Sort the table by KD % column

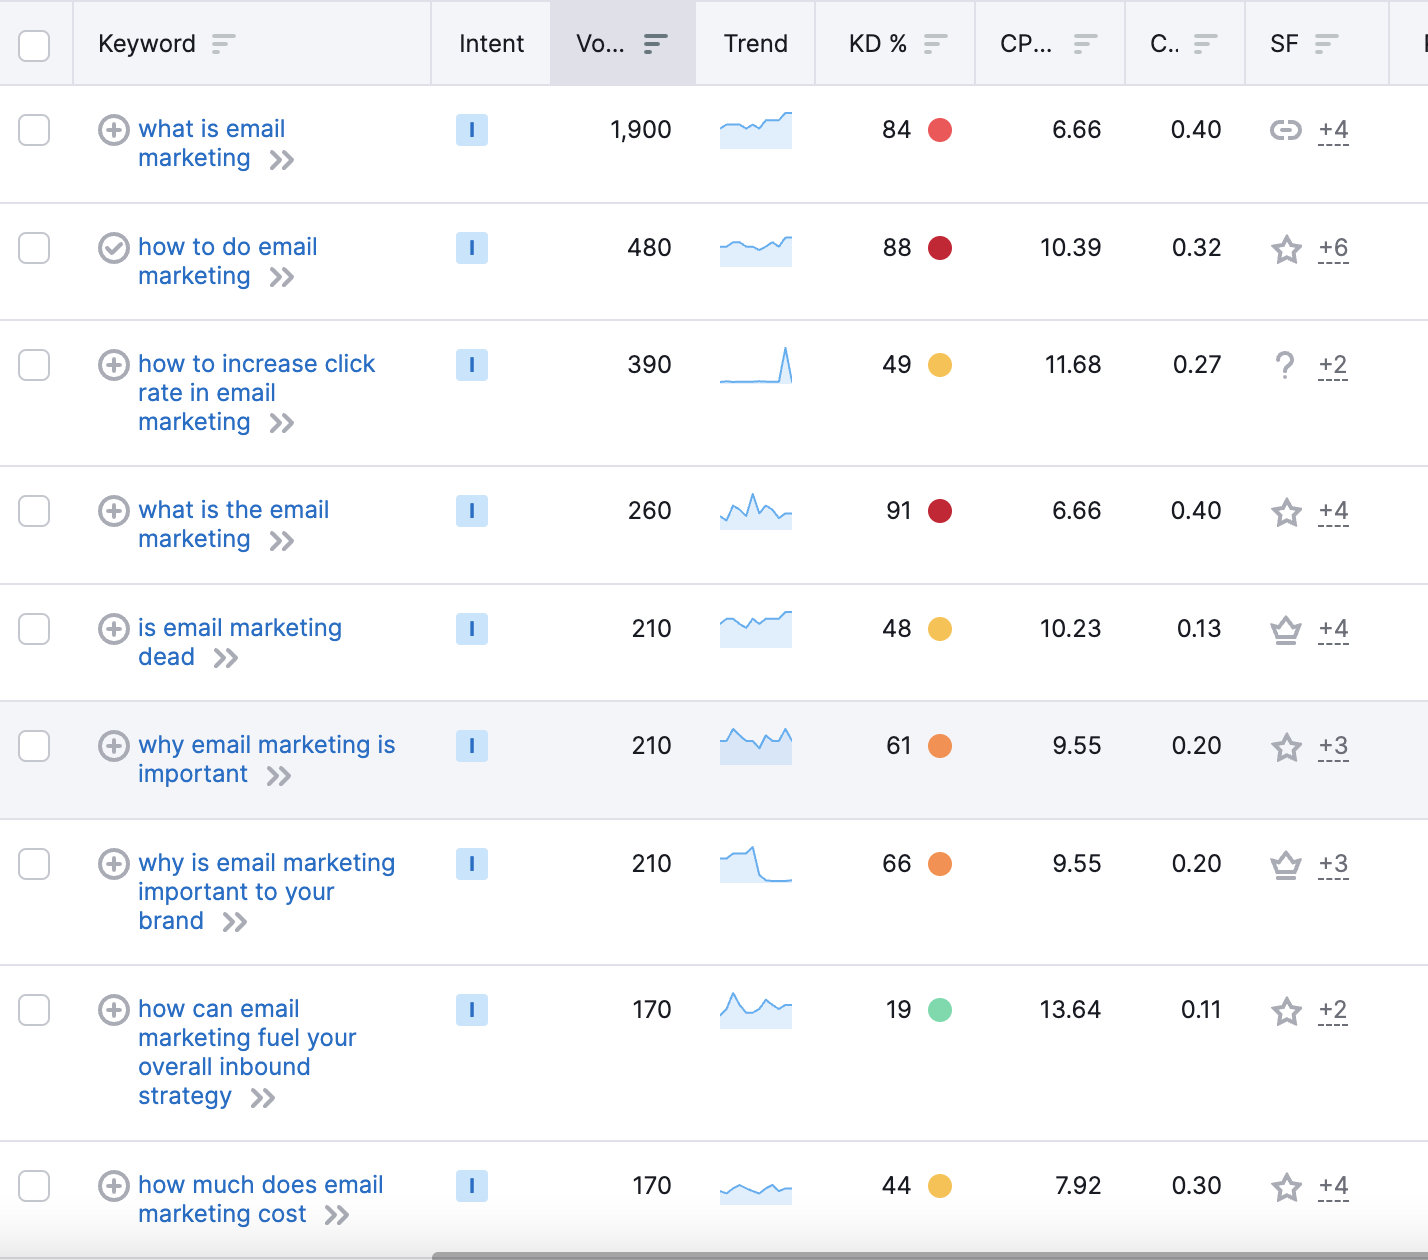pyautogui.click(x=935, y=44)
